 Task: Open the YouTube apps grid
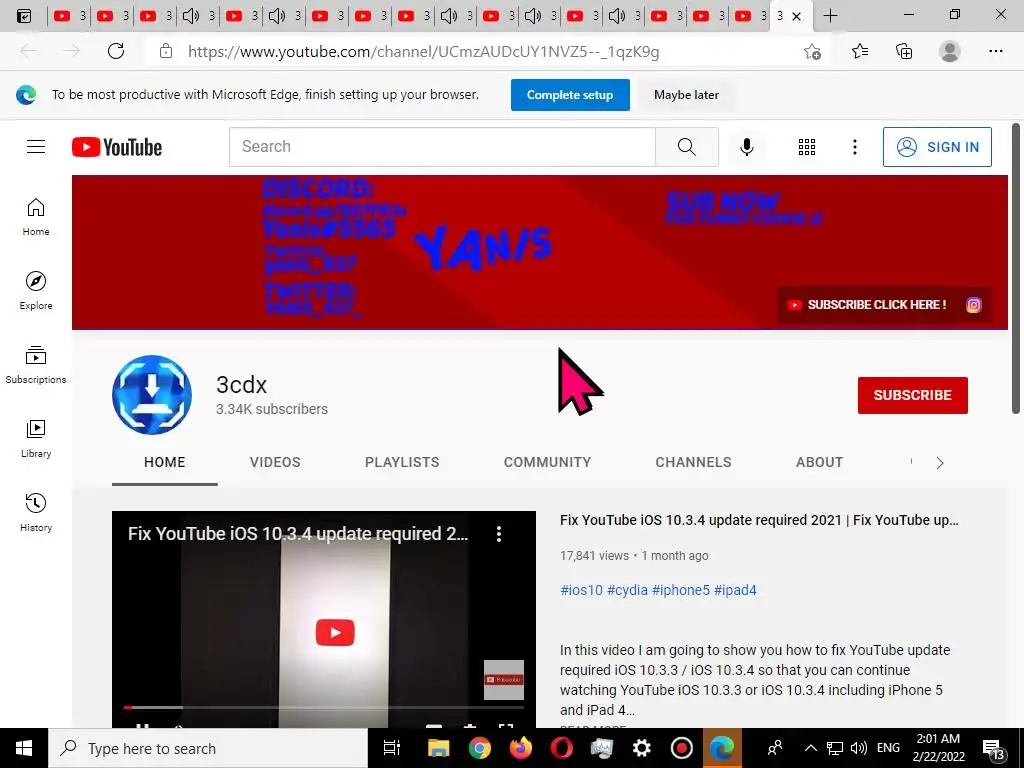pos(807,147)
